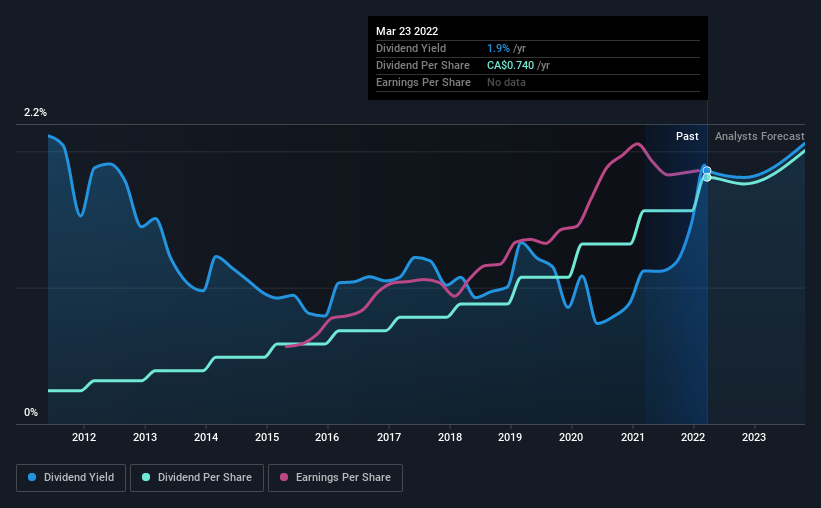Click the teal Dividend Per Share marker on chart
Image resolution: width=821 pixels, height=508 pixels.
[707, 178]
